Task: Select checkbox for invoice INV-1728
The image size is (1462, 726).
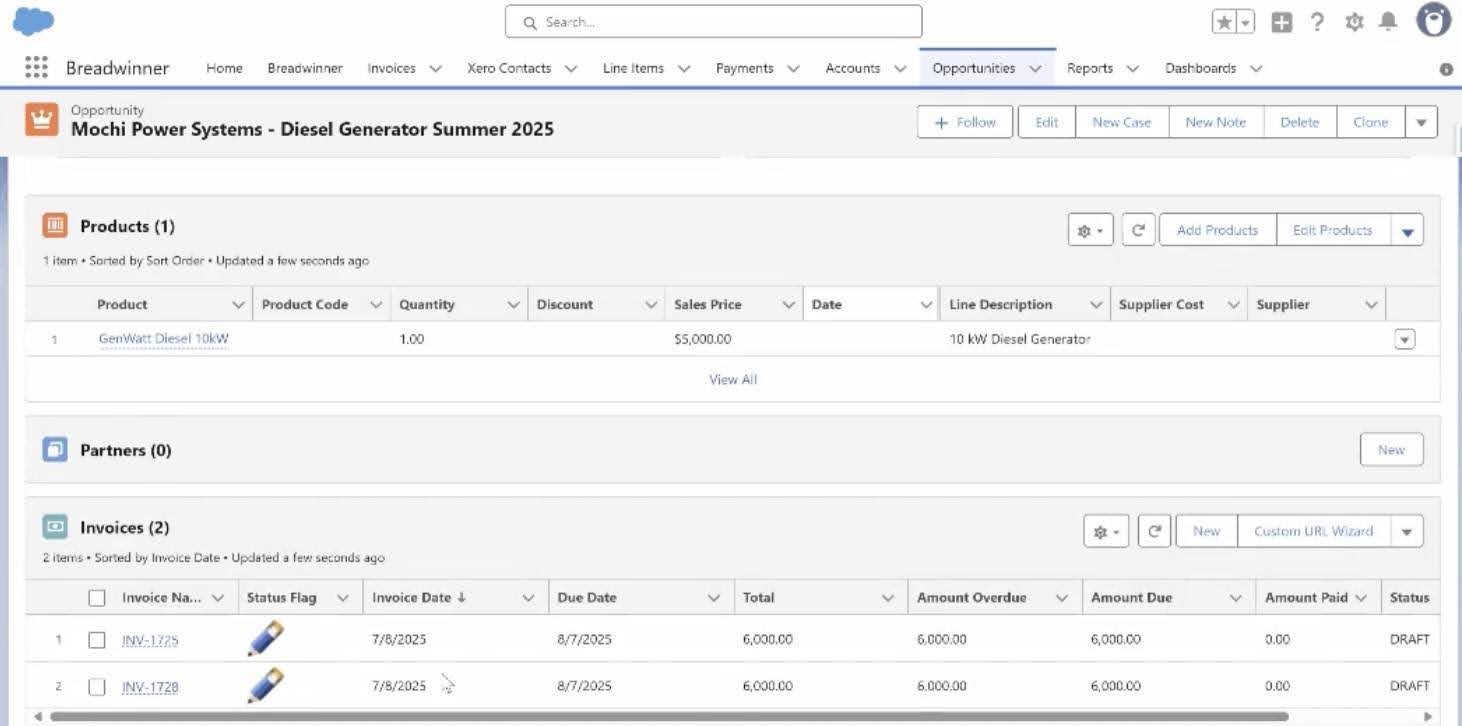Action: coord(97,687)
